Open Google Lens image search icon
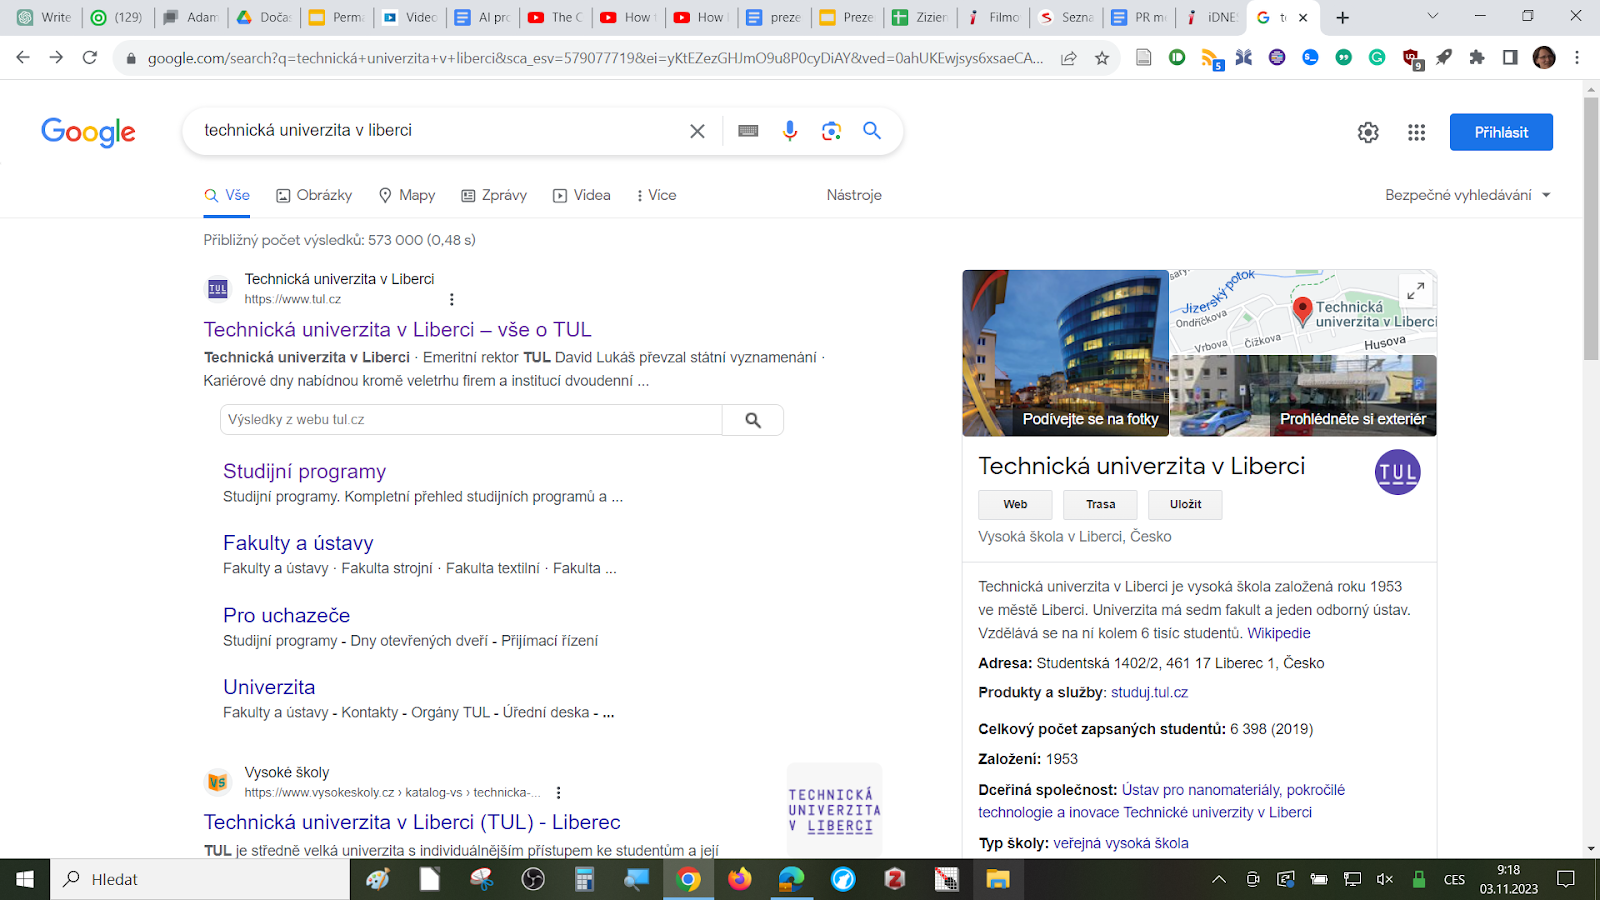 pos(831,131)
